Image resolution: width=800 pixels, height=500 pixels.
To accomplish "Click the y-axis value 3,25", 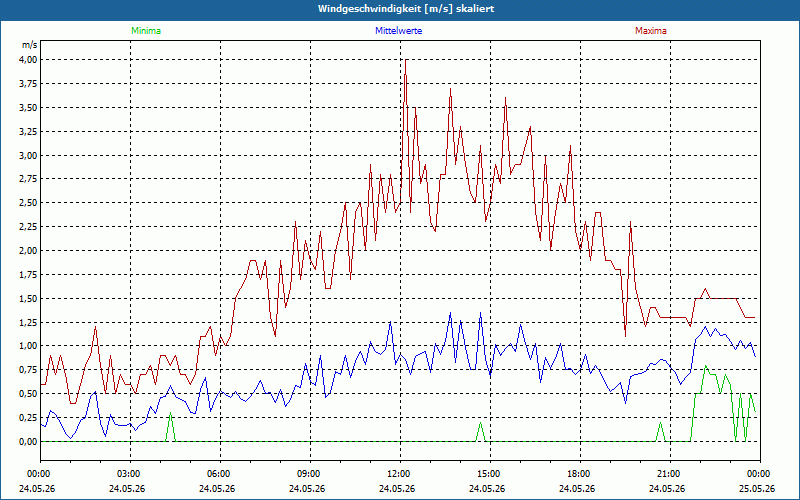I will point(28,132).
